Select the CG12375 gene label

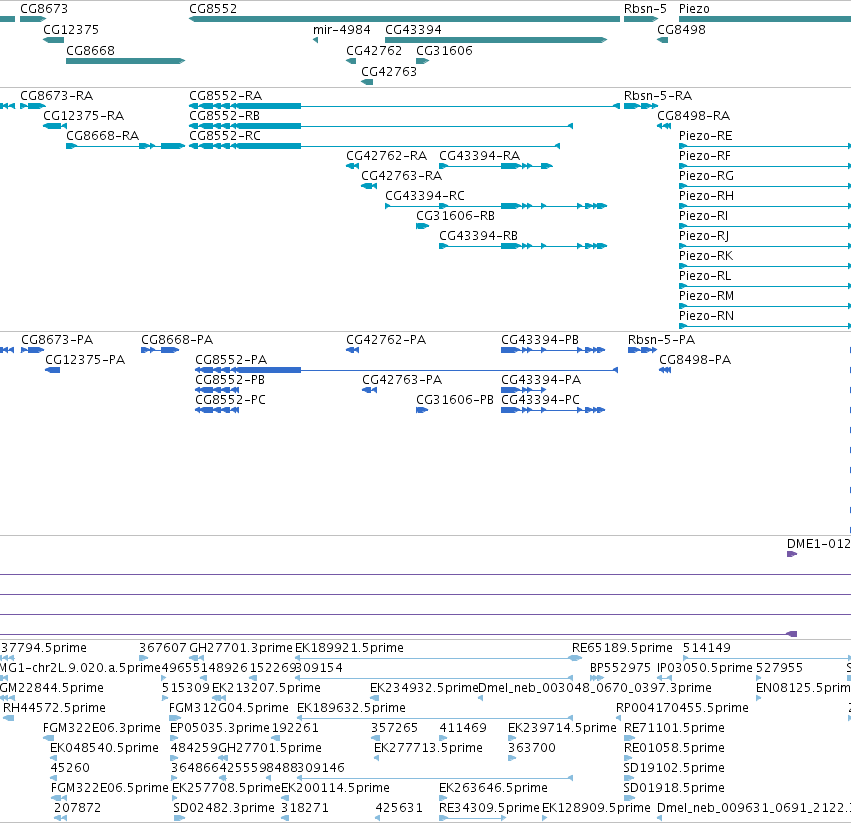pos(71,30)
